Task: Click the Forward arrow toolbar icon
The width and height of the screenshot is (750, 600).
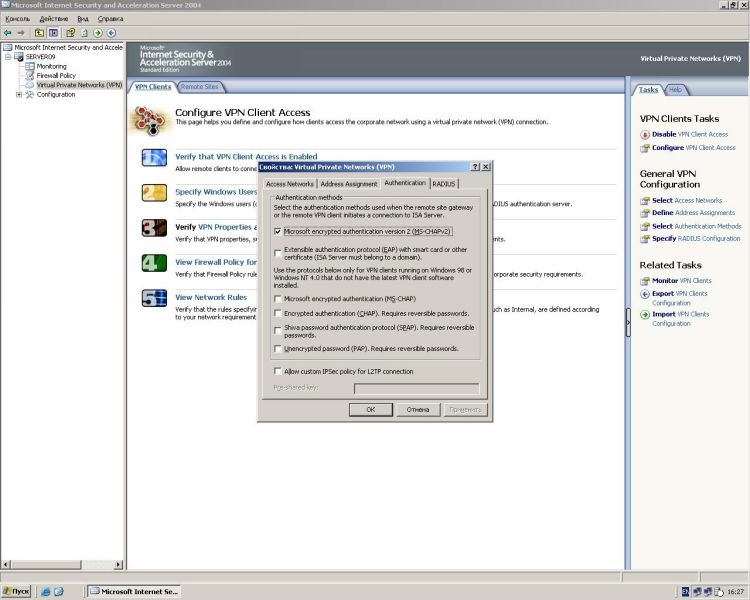Action: tap(21, 33)
